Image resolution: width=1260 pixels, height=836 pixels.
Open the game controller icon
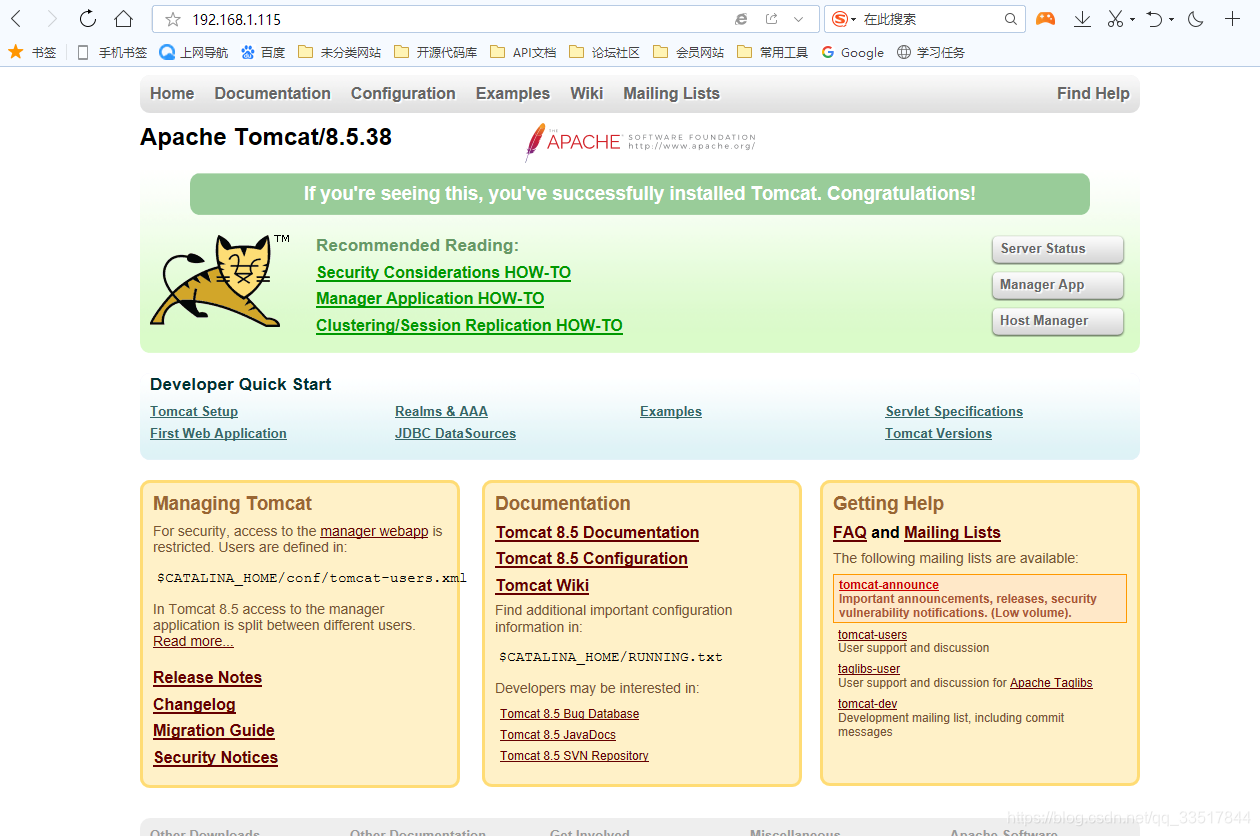tap(1045, 18)
